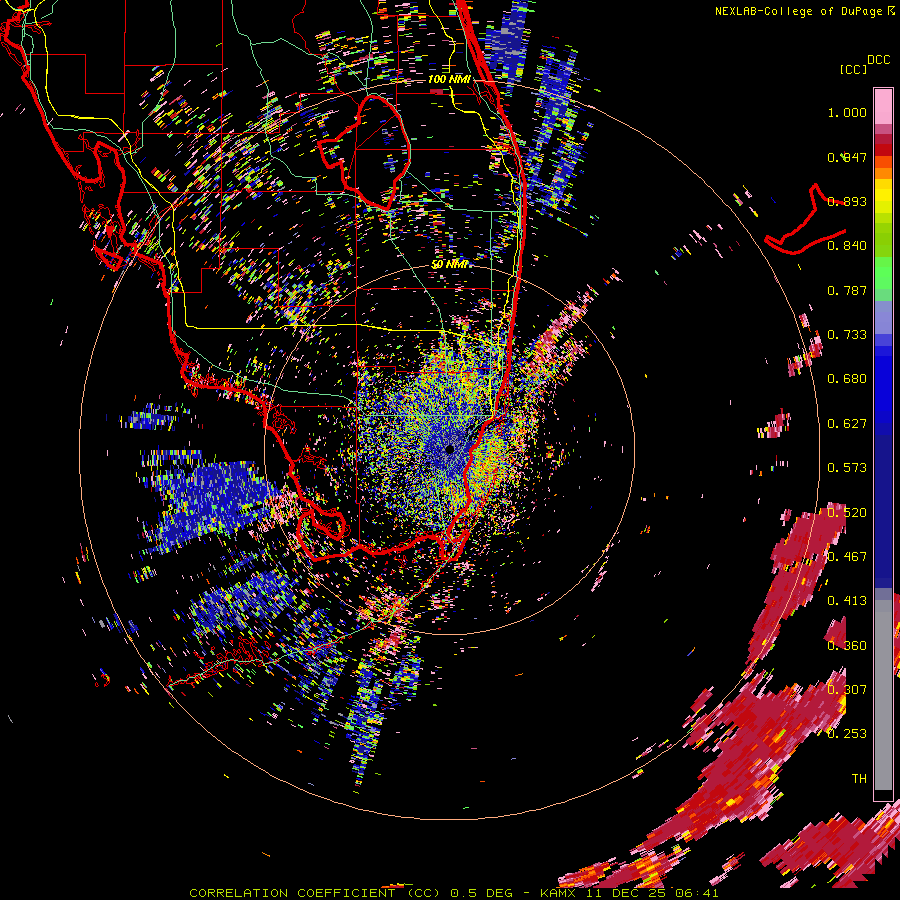Click the [CC] units label
Viewport: 900px width, 900px height.
853,69
